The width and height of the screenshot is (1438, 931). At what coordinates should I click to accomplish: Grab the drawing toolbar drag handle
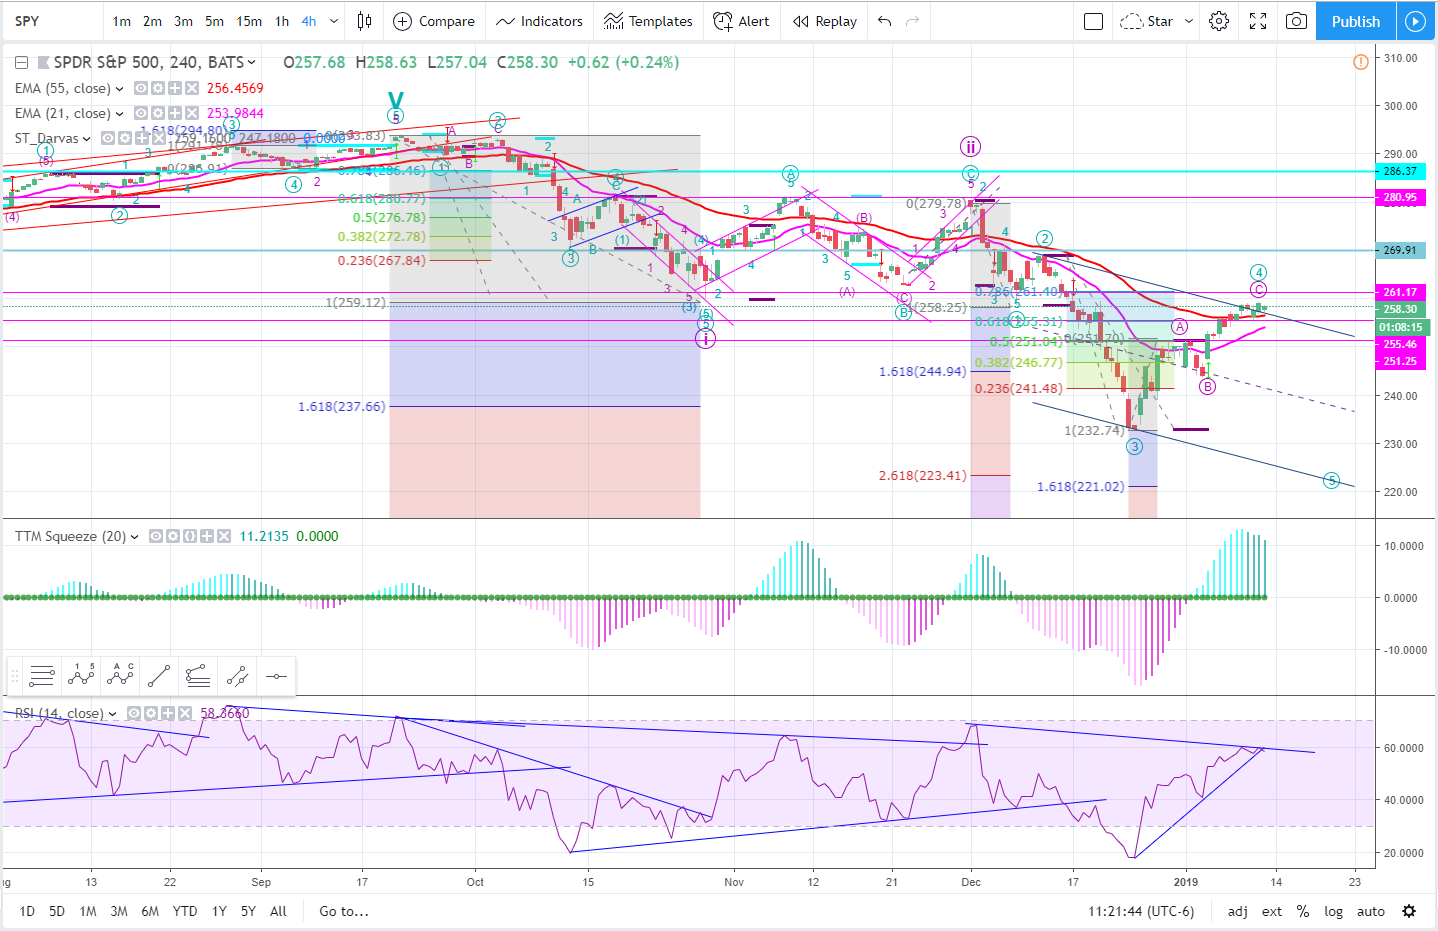pos(15,677)
